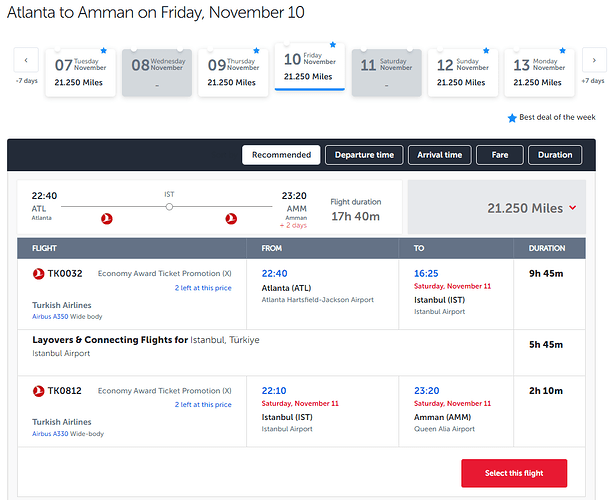Sort results by Recommended
This screenshot has height=500, width=610.
click(281, 155)
